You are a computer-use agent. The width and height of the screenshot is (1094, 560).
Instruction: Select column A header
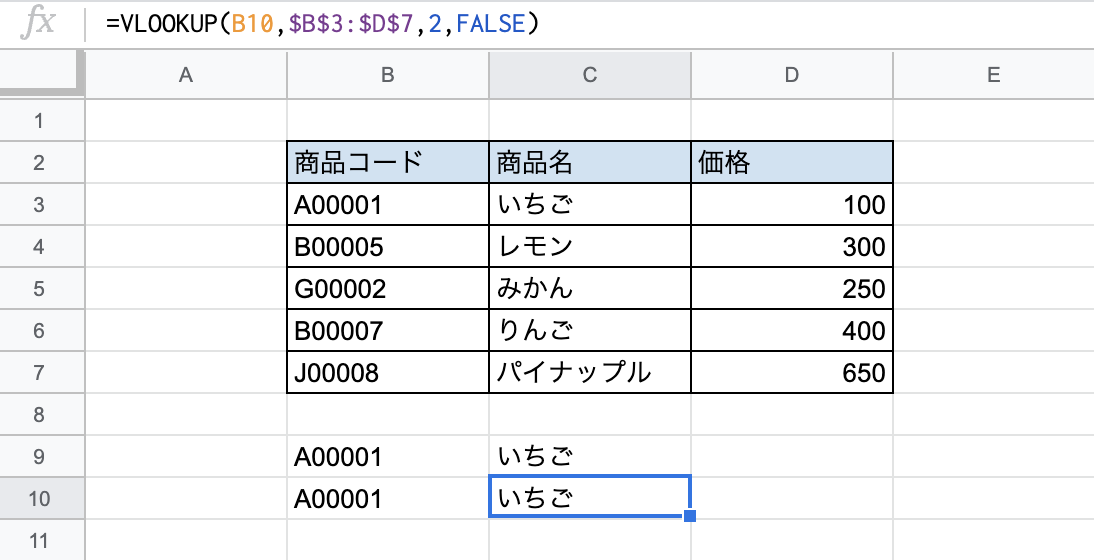[x=186, y=75]
